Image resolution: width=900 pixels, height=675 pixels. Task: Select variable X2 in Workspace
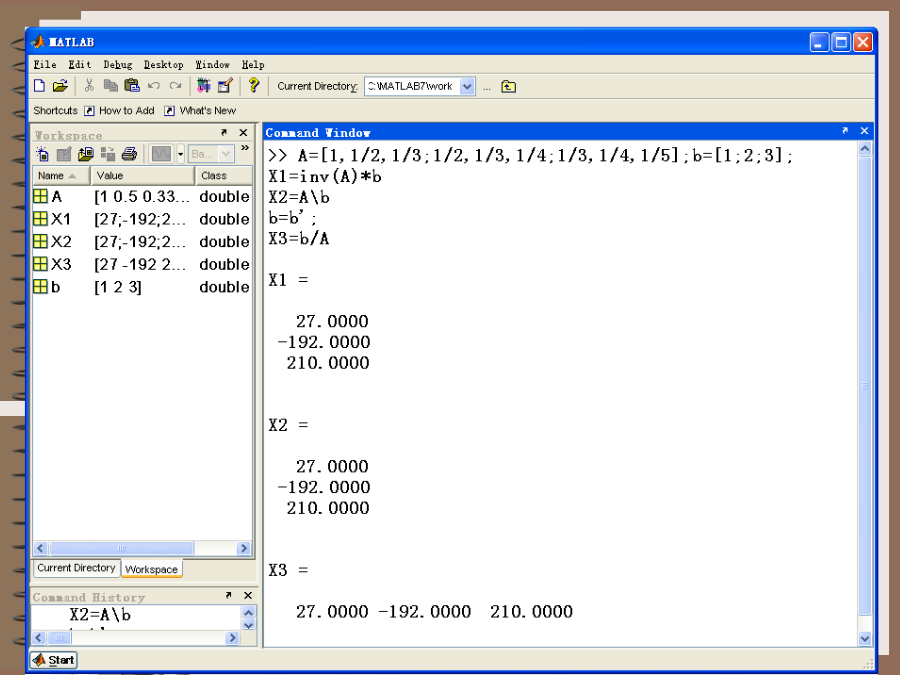[x=142, y=242]
